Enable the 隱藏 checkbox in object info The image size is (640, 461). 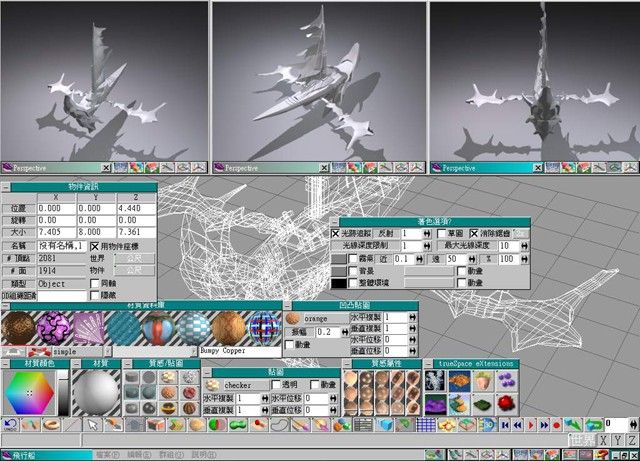(95, 296)
